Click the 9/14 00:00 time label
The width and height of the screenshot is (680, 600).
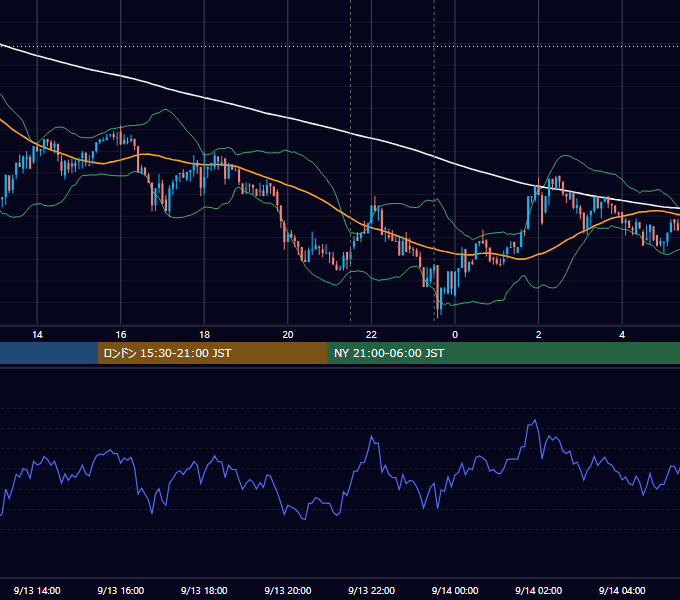tap(455, 590)
